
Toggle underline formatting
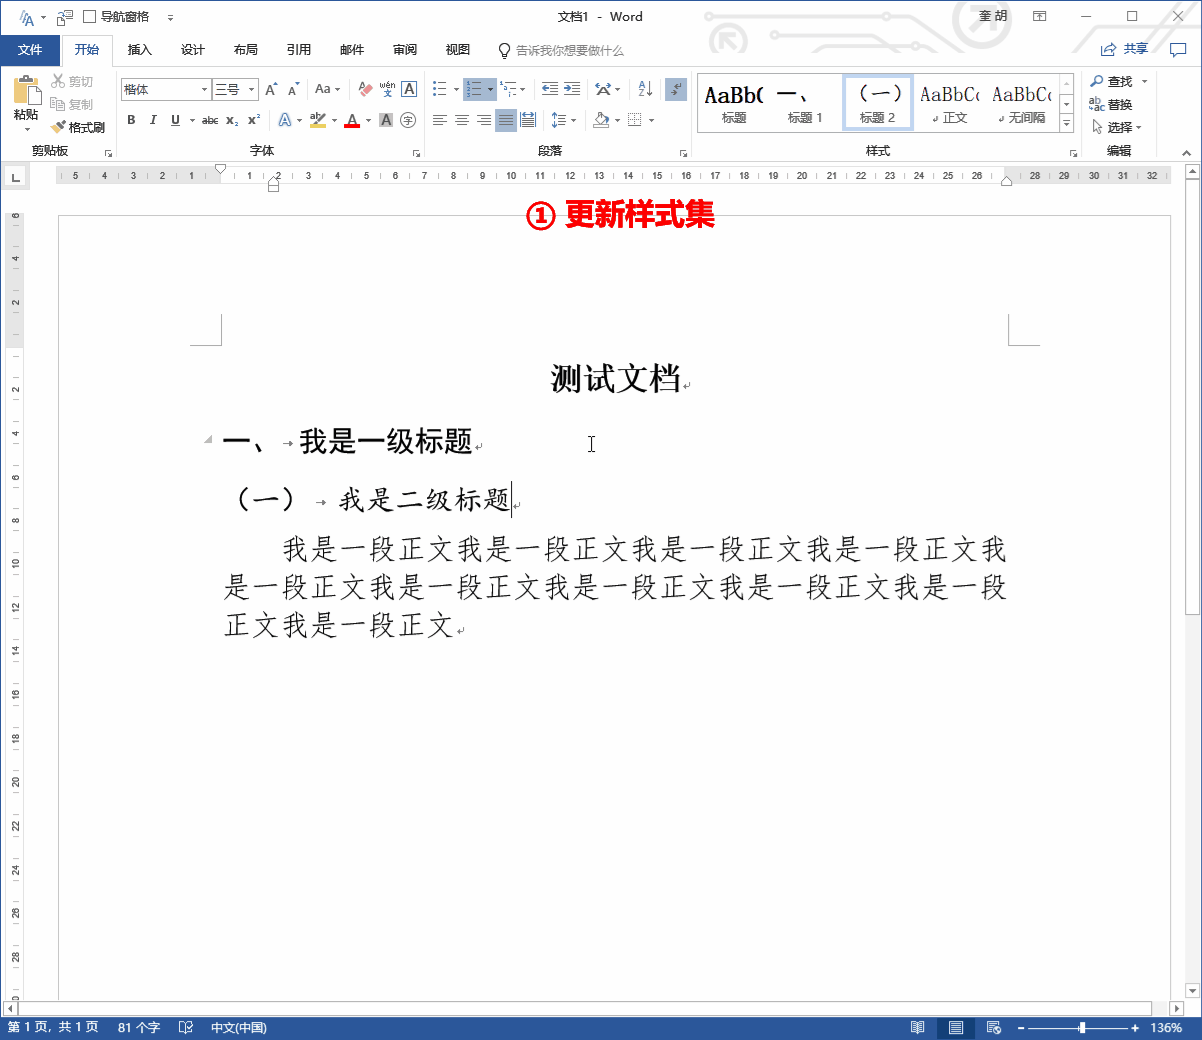pos(175,120)
